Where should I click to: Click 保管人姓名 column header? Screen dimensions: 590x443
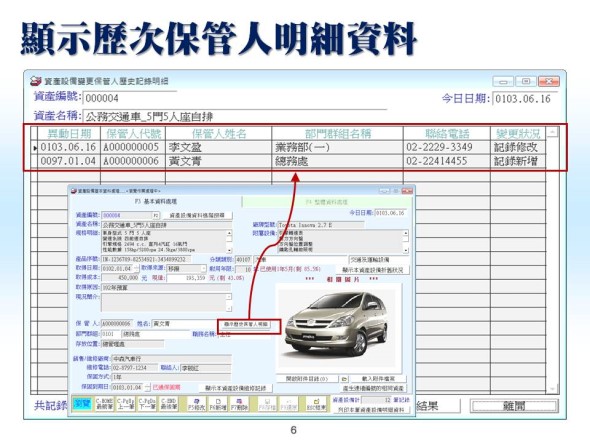coord(219,134)
